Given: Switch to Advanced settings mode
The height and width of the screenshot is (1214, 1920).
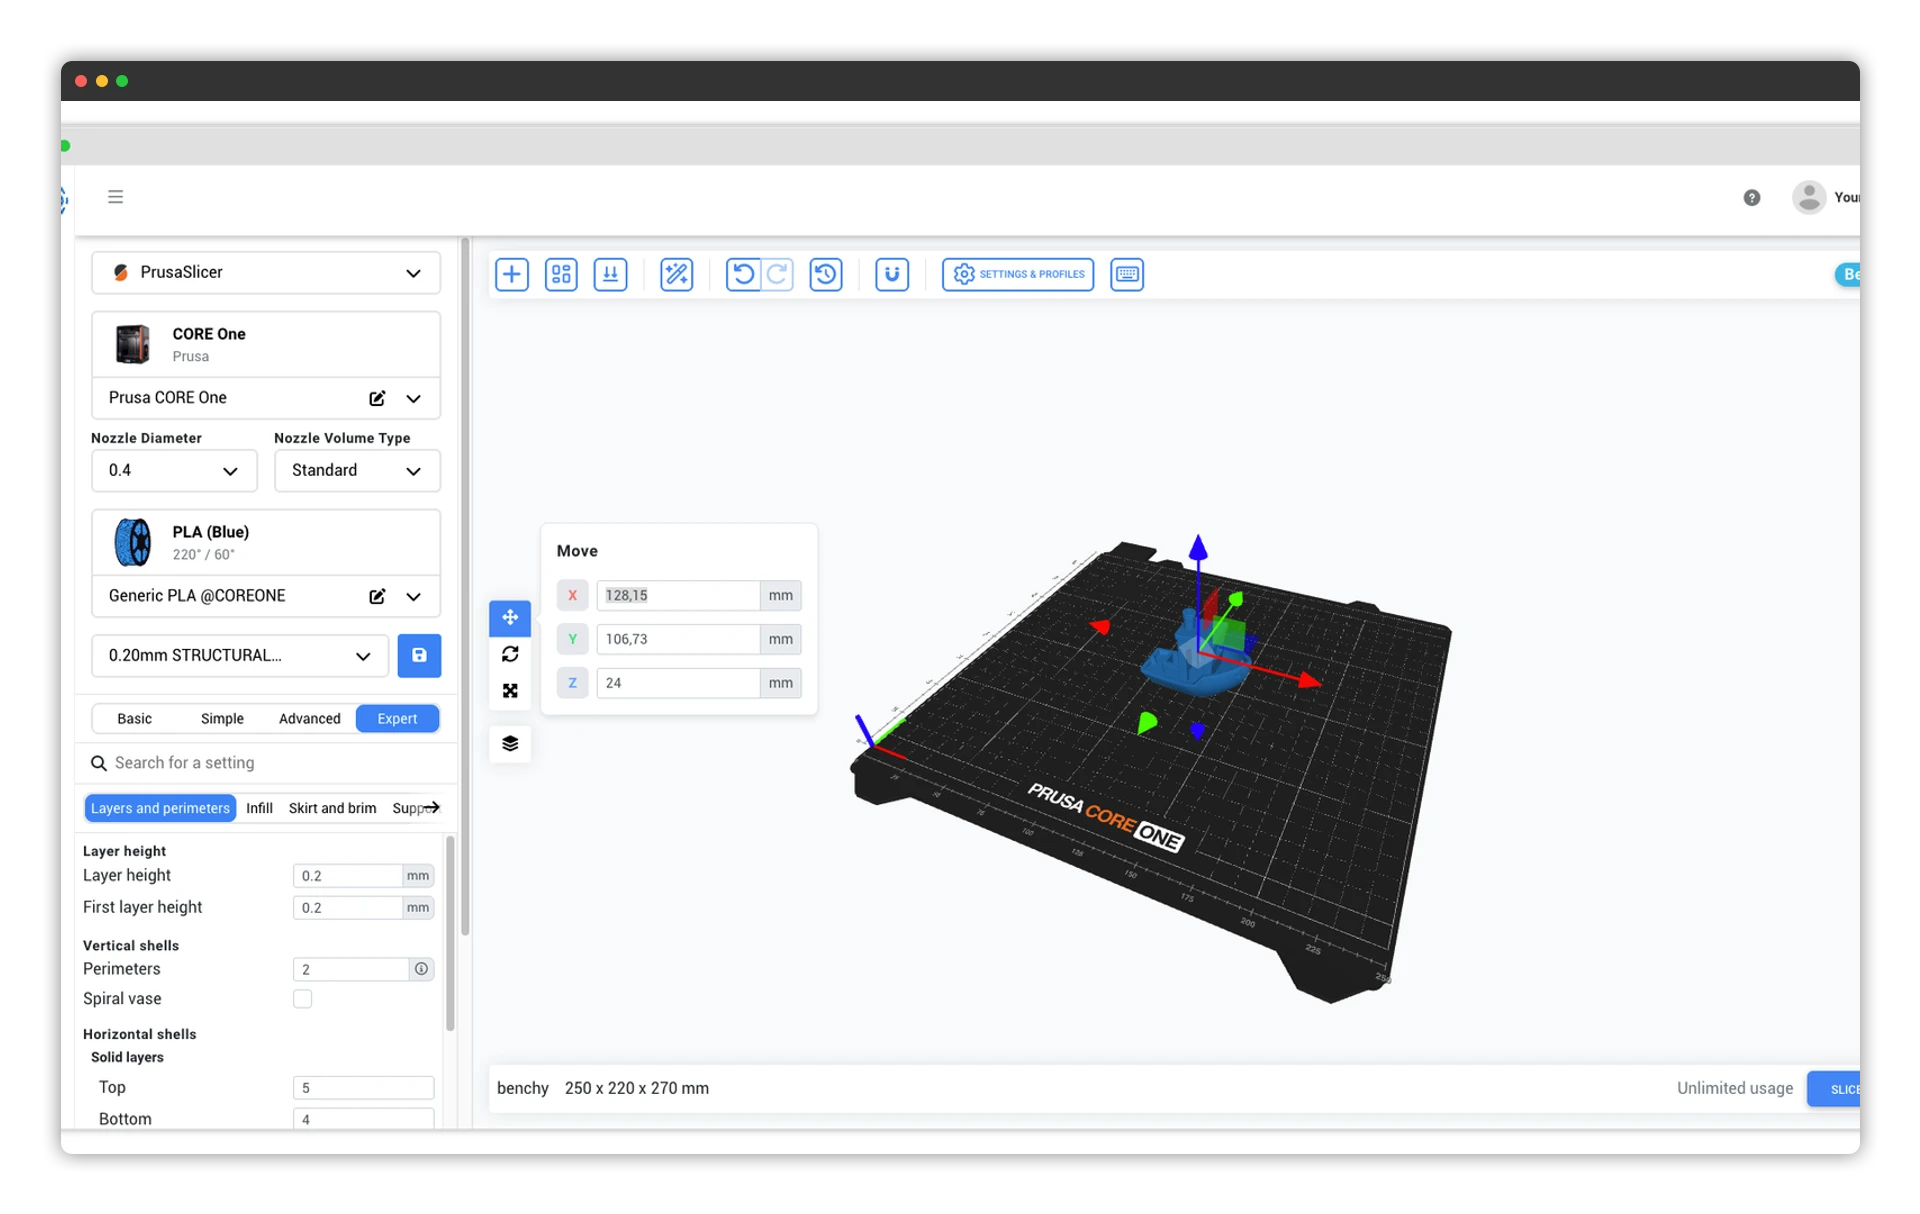Looking at the screenshot, I should click(x=310, y=719).
